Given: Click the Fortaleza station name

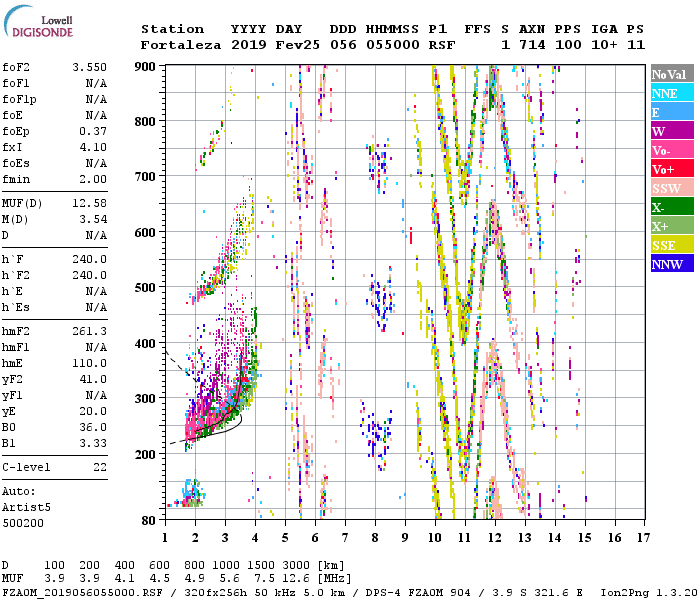Looking at the screenshot, I should [181, 45].
